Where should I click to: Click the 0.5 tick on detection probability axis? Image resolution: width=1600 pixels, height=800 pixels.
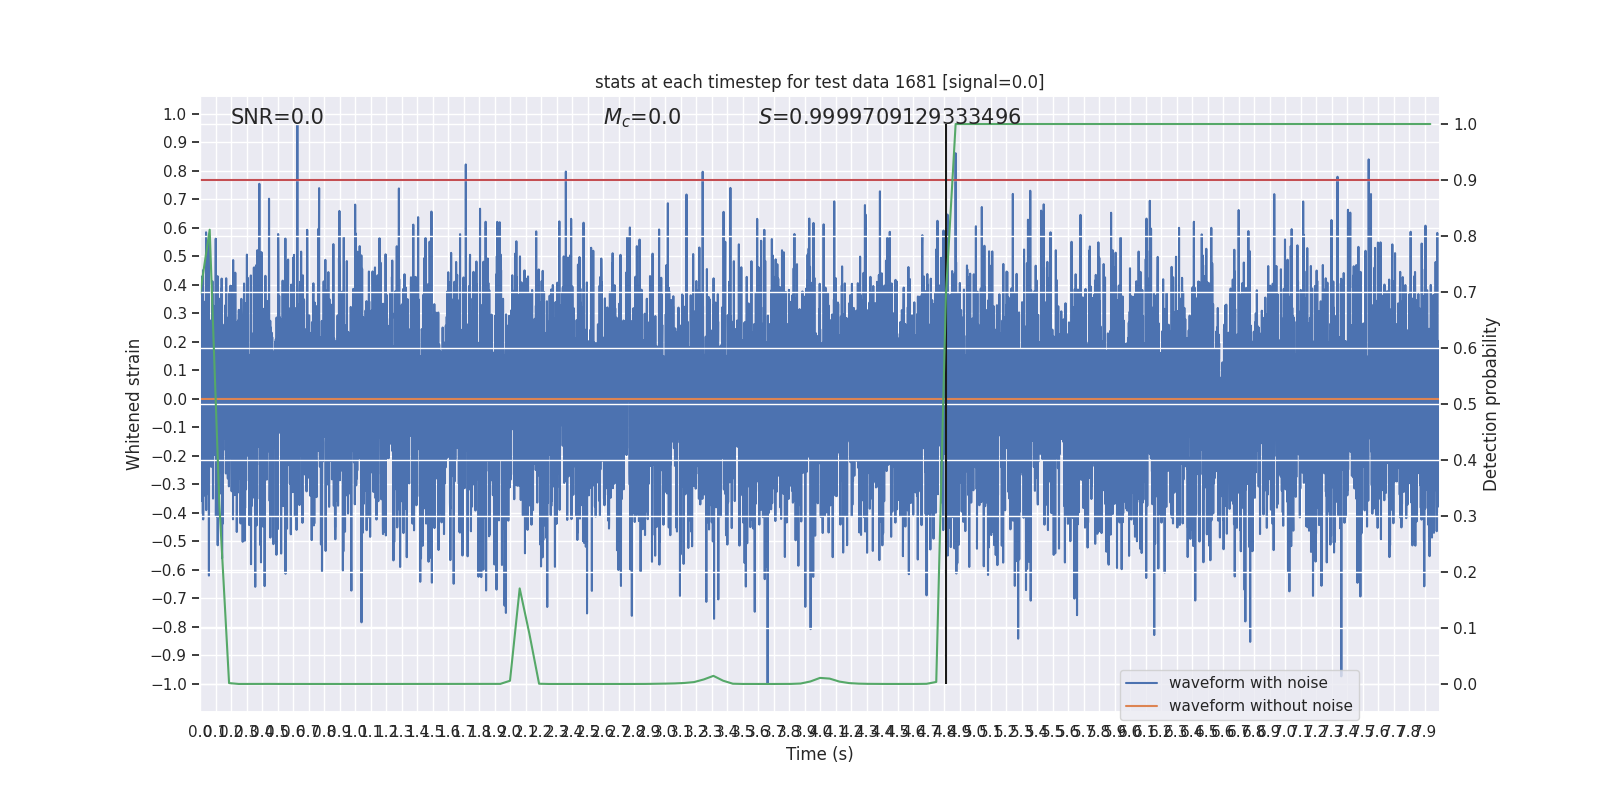1465,404
